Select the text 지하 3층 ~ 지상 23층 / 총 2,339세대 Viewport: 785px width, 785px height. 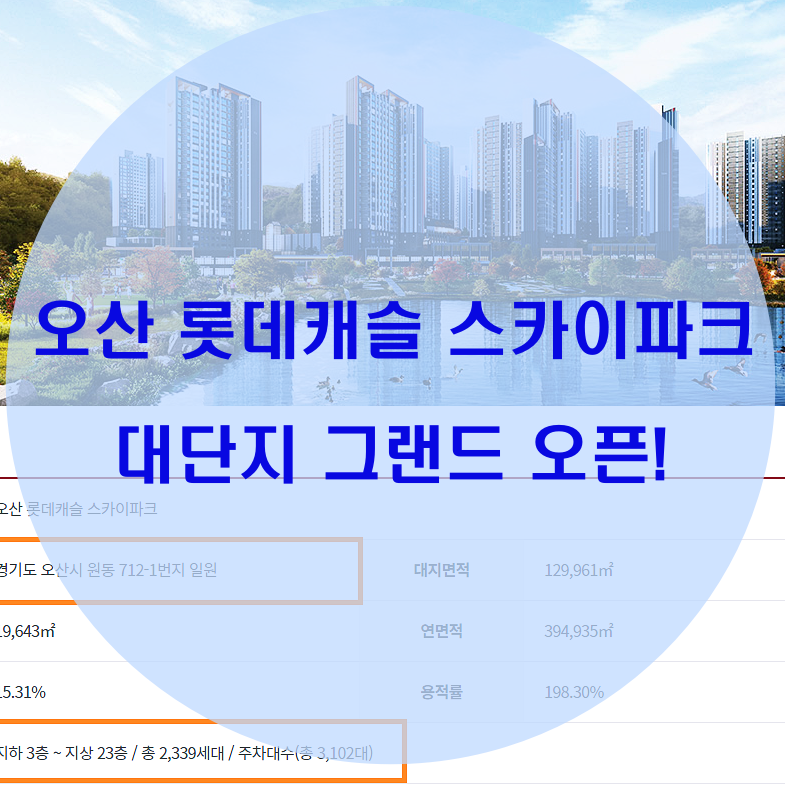tap(112, 753)
